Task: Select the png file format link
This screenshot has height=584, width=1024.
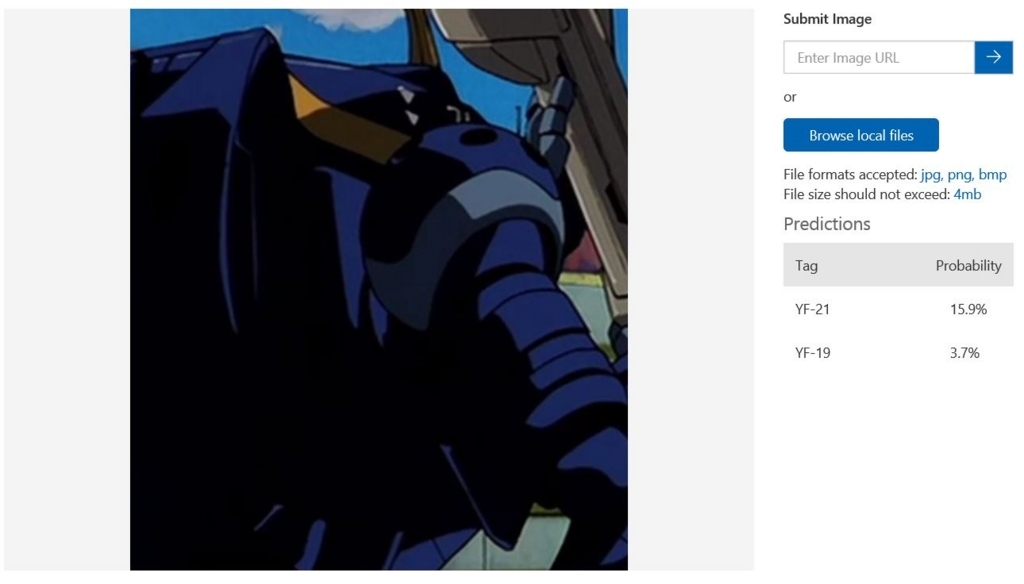Action: click(x=961, y=174)
